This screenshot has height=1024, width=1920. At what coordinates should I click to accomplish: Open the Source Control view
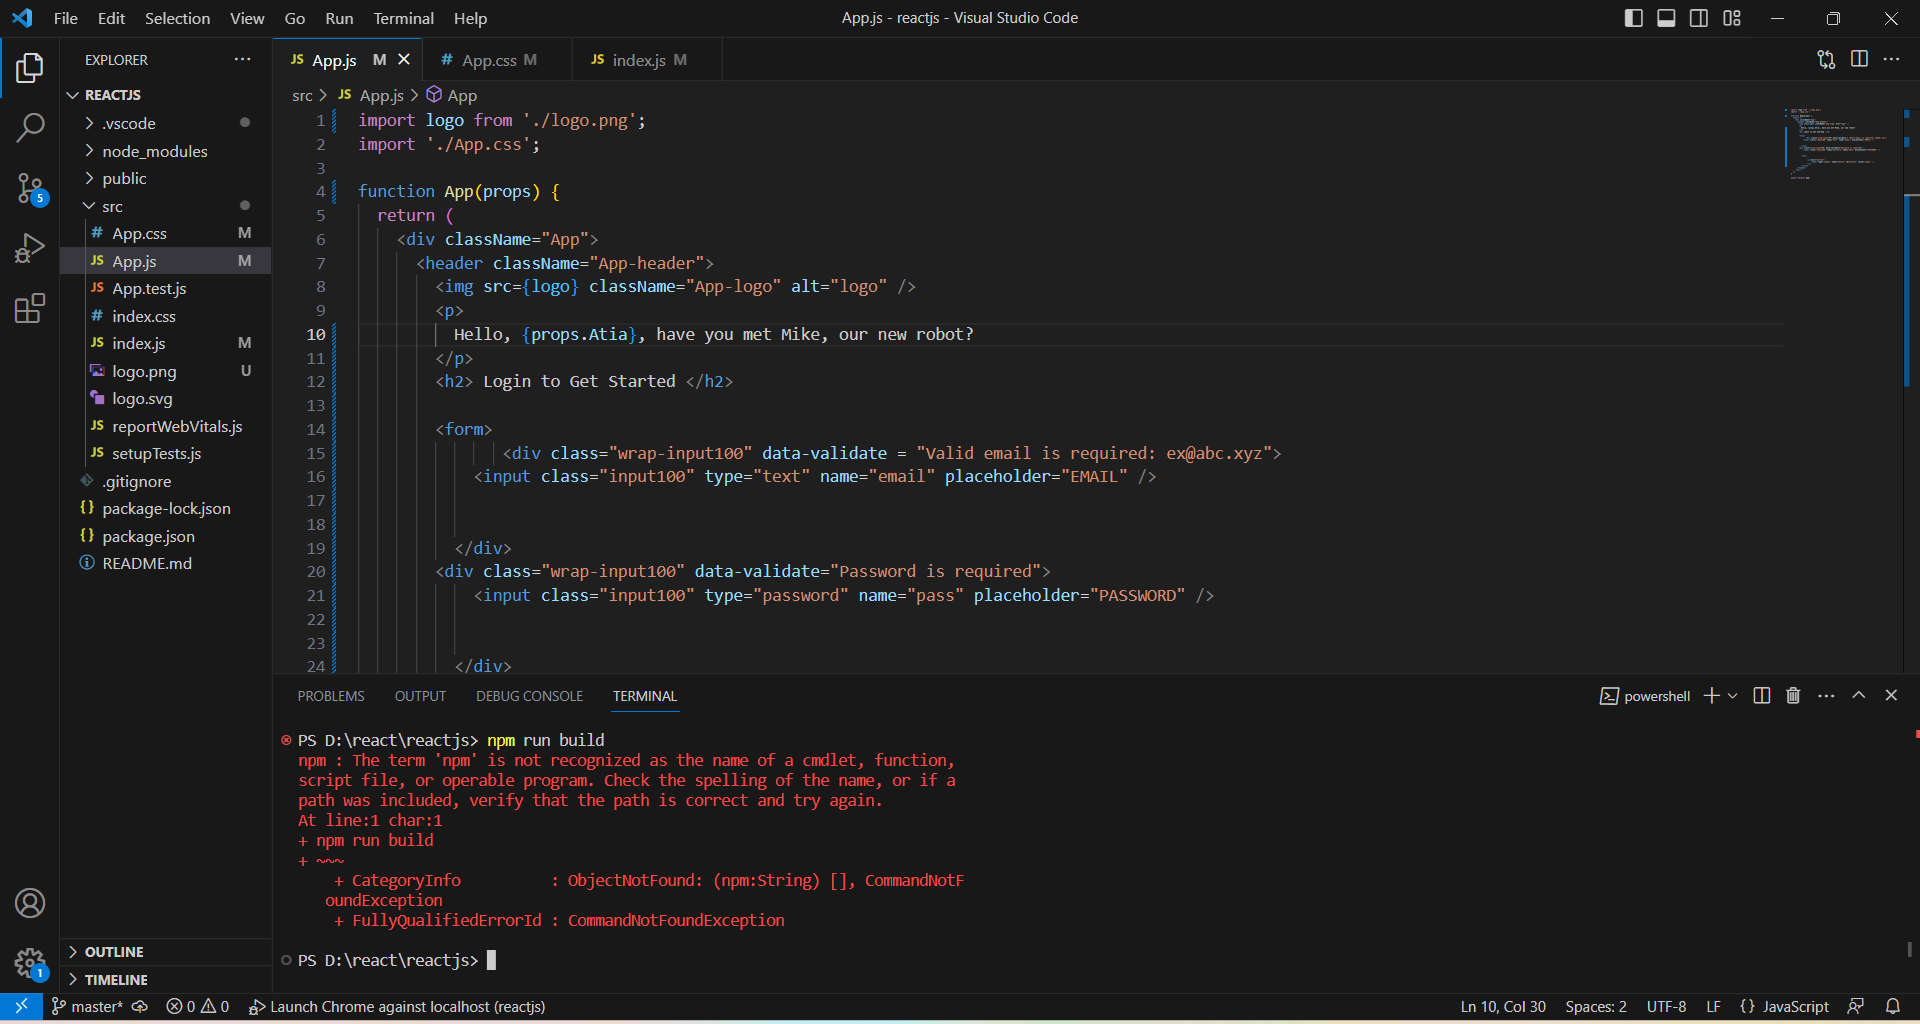(30, 188)
